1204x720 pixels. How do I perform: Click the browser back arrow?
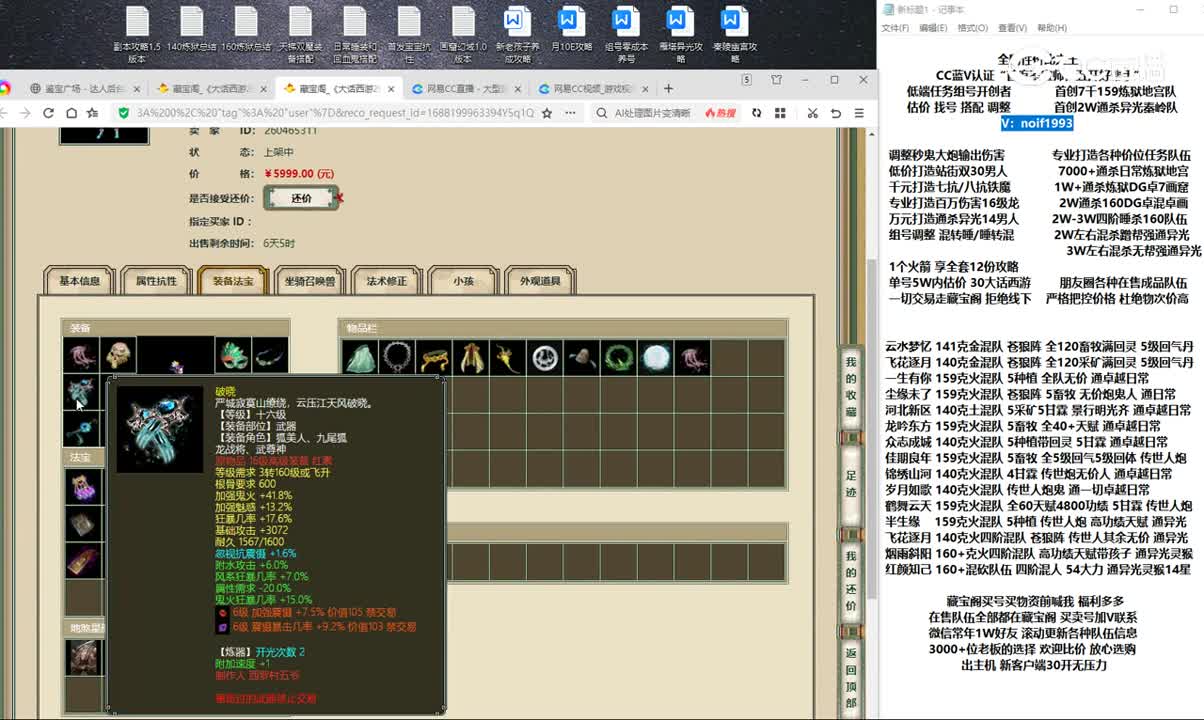click(5, 113)
